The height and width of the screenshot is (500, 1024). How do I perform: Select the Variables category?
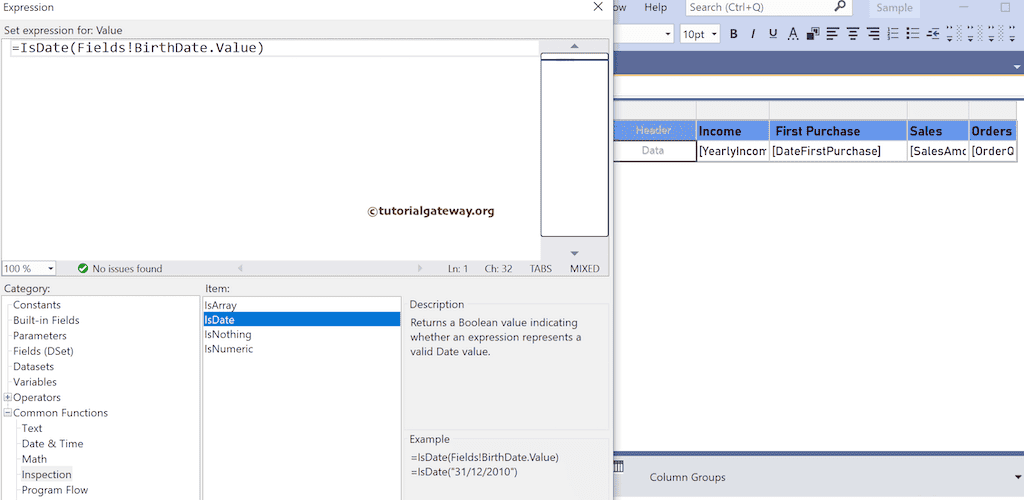pos(35,382)
